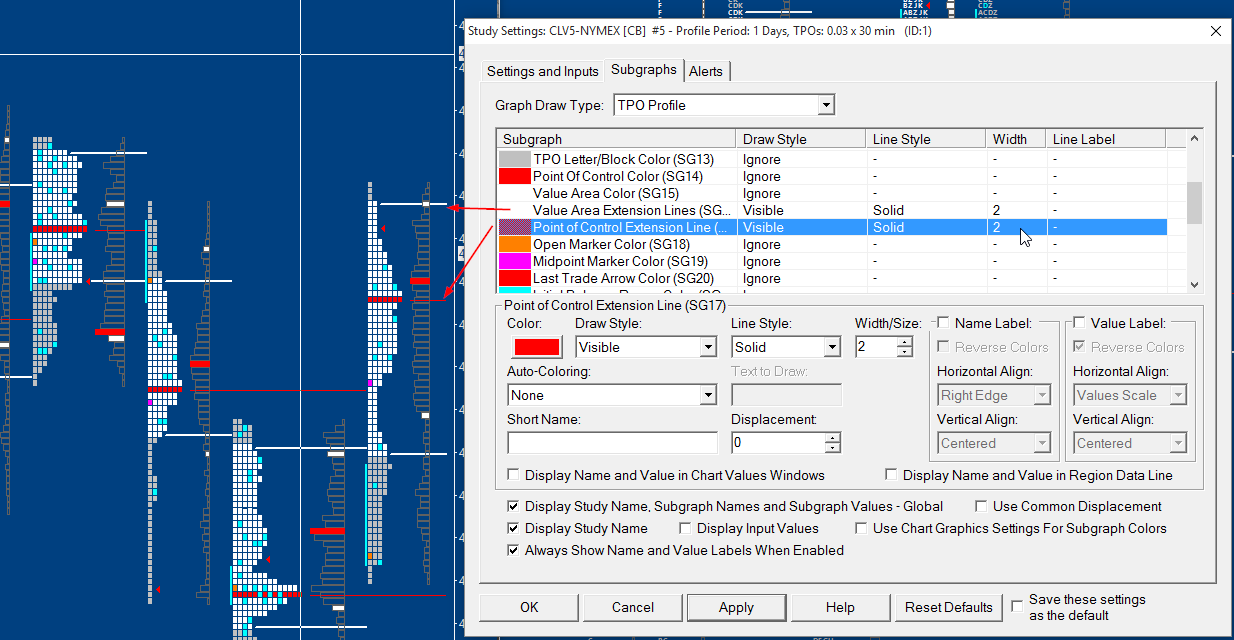Open the red Color button for SG17
Screen dimensions: 1234x640
coord(536,347)
